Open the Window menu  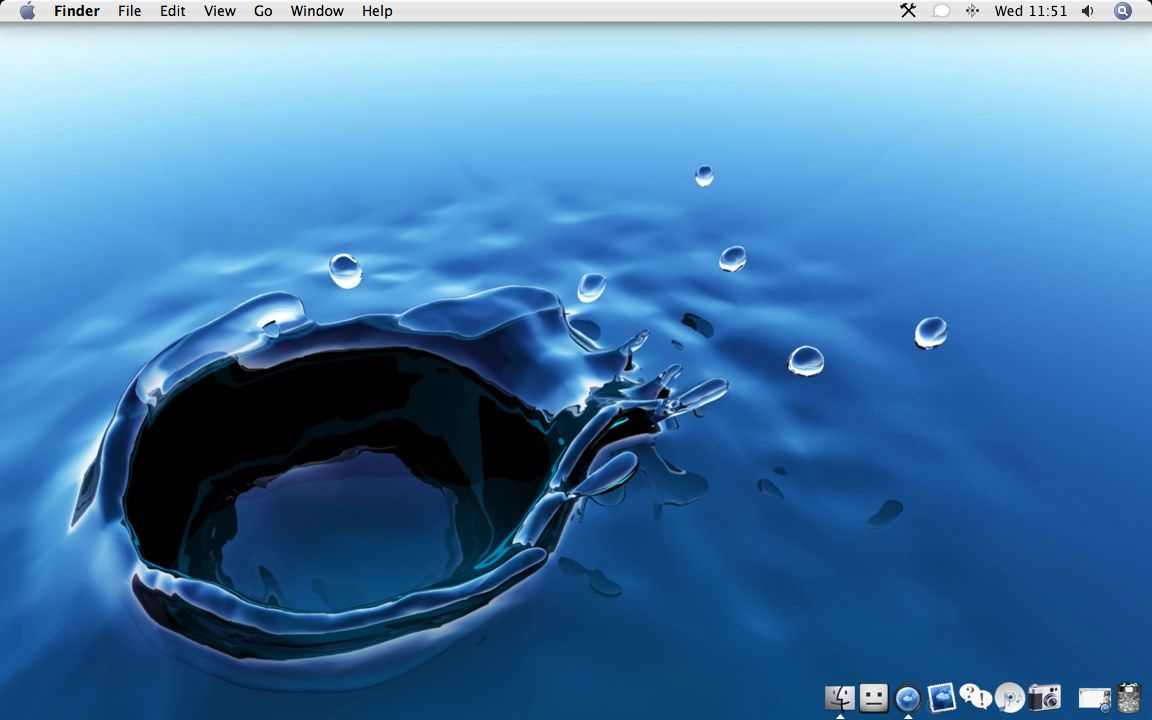pos(317,11)
